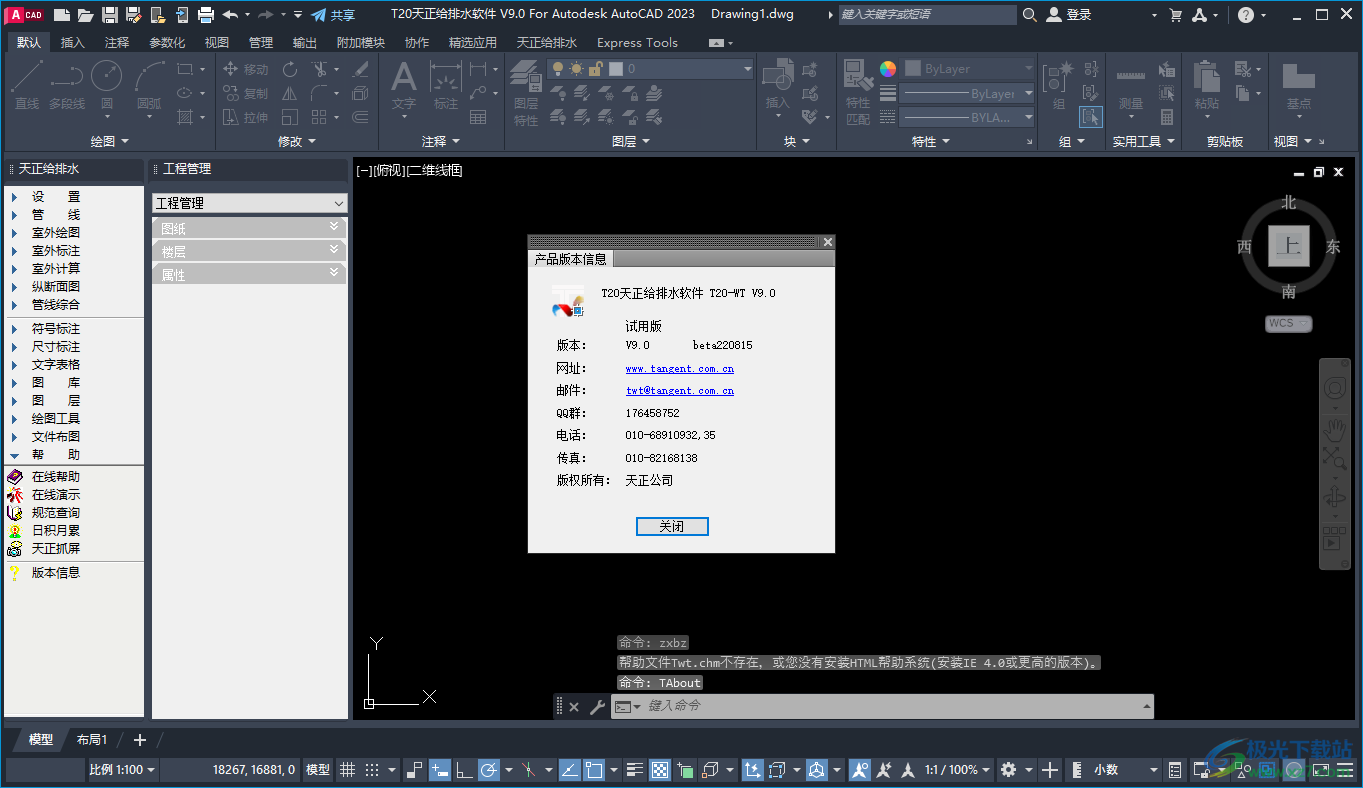Screen dimensions: 1363x788
Task: Click the Move (移动) tool
Action: 245,69
